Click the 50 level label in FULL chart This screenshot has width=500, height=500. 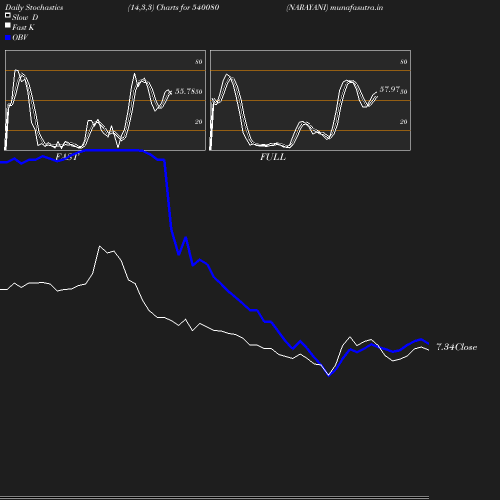pyautogui.click(x=404, y=92)
